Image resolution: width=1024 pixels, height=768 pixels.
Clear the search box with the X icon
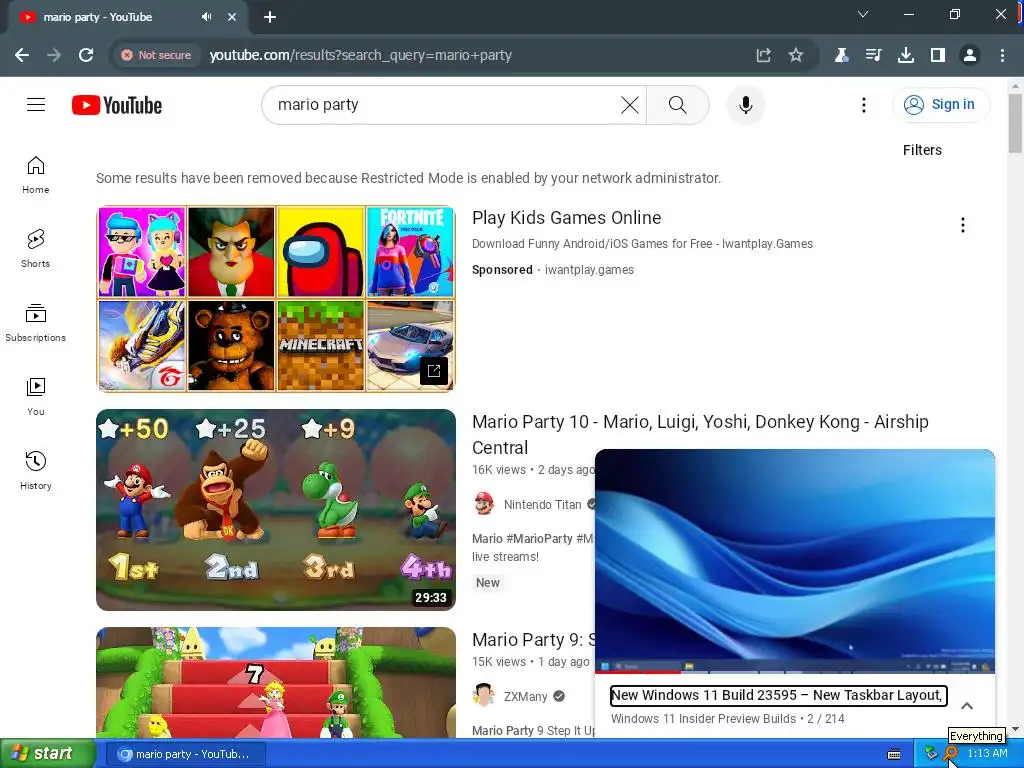(629, 104)
